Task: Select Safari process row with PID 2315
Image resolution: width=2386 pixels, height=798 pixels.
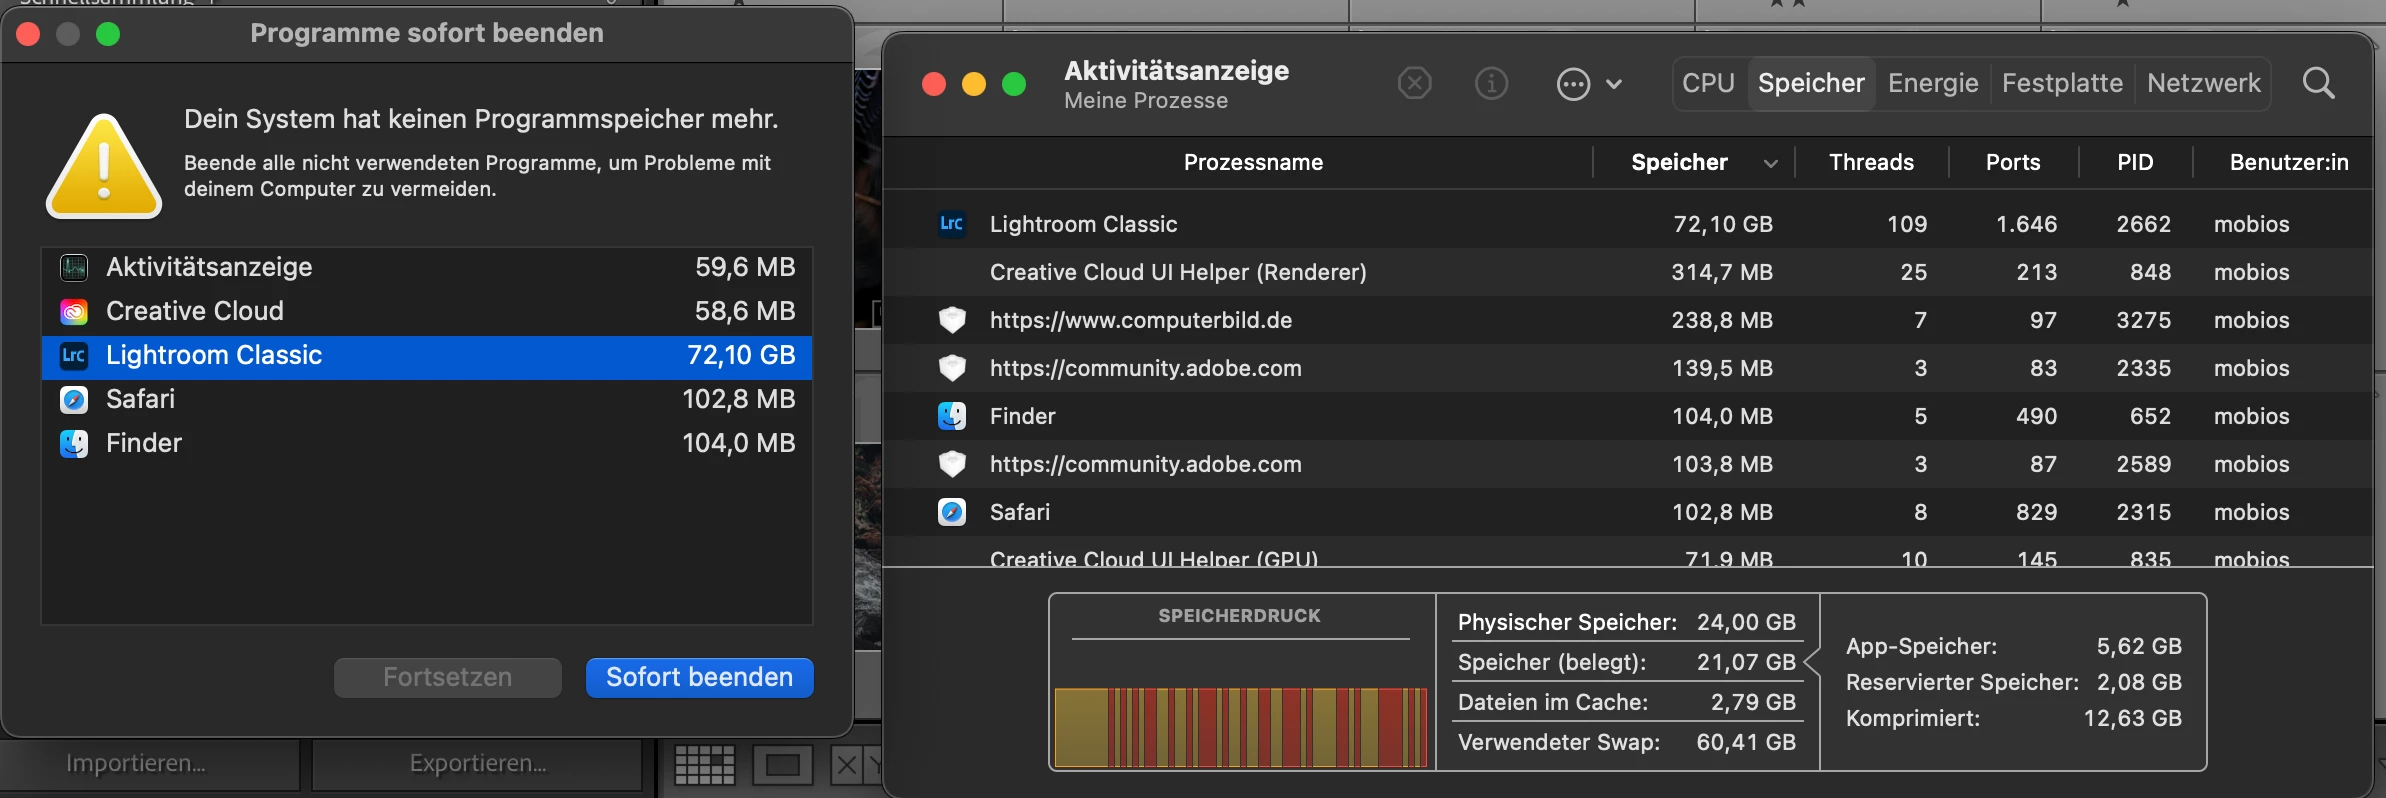Action: [x=1628, y=512]
